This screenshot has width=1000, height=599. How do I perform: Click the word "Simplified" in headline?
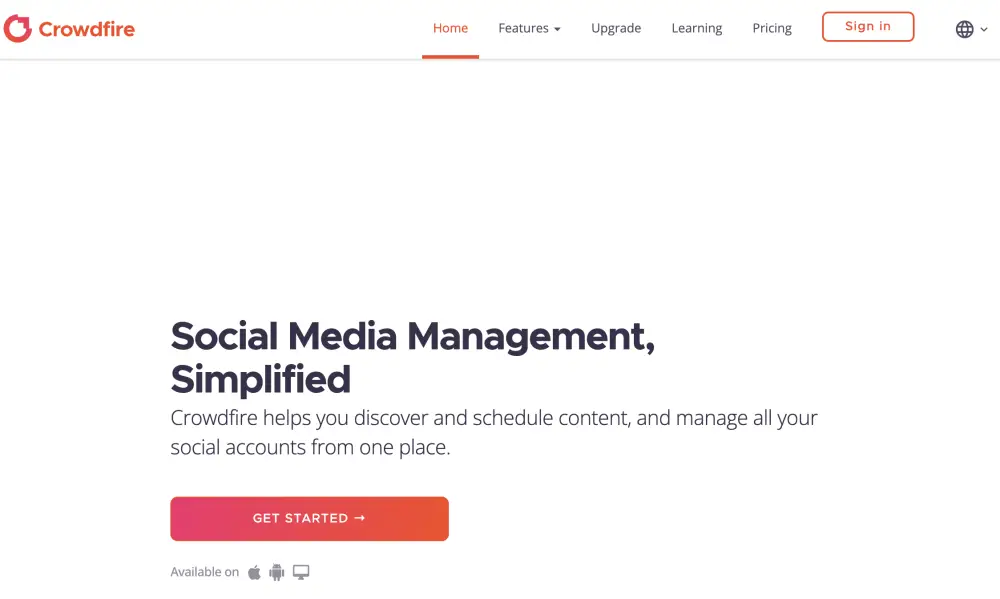(x=261, y=380)
